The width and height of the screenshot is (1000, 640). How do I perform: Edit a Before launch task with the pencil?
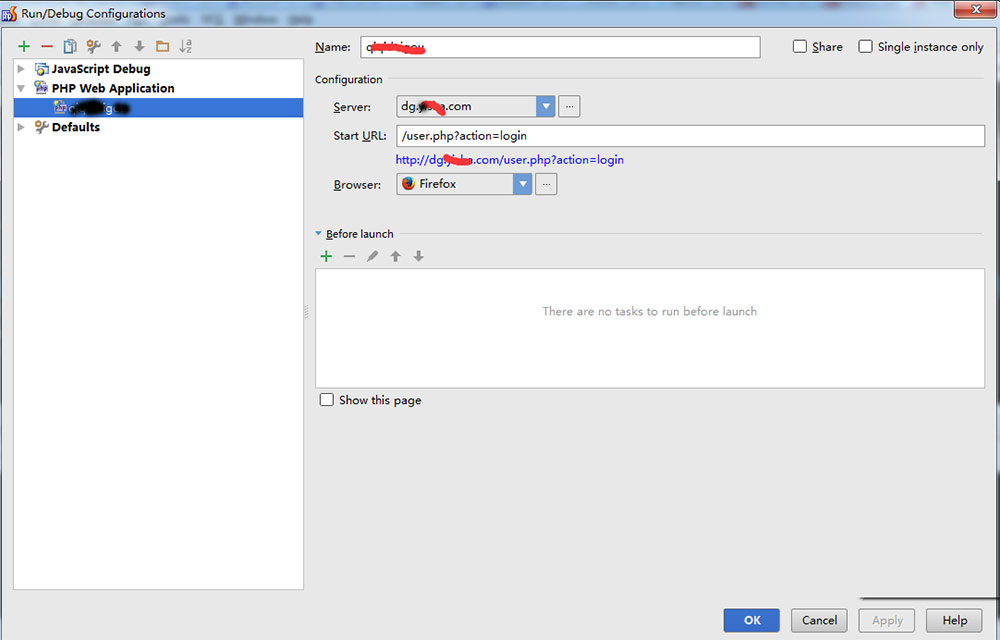pyautogui.click(x=372, y=256)
